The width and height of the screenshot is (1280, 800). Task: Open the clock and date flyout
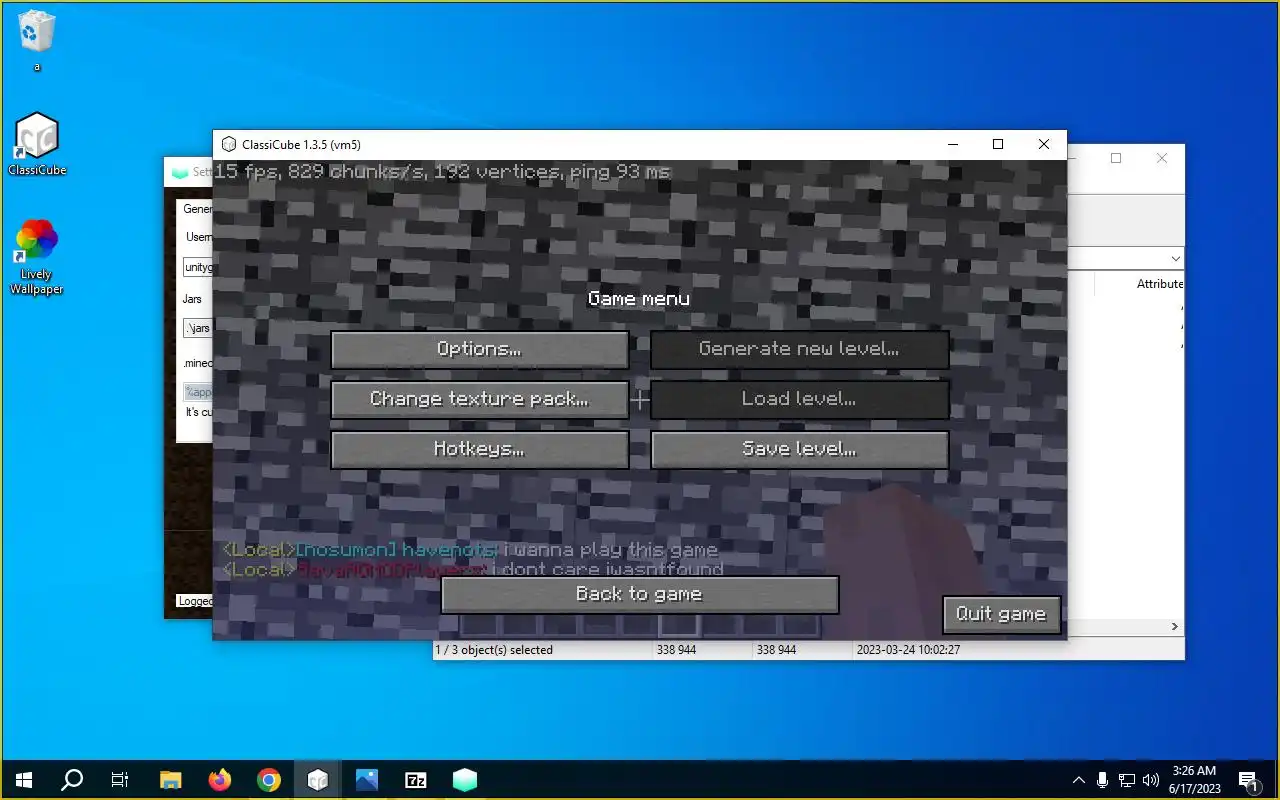coord(1194,780)
